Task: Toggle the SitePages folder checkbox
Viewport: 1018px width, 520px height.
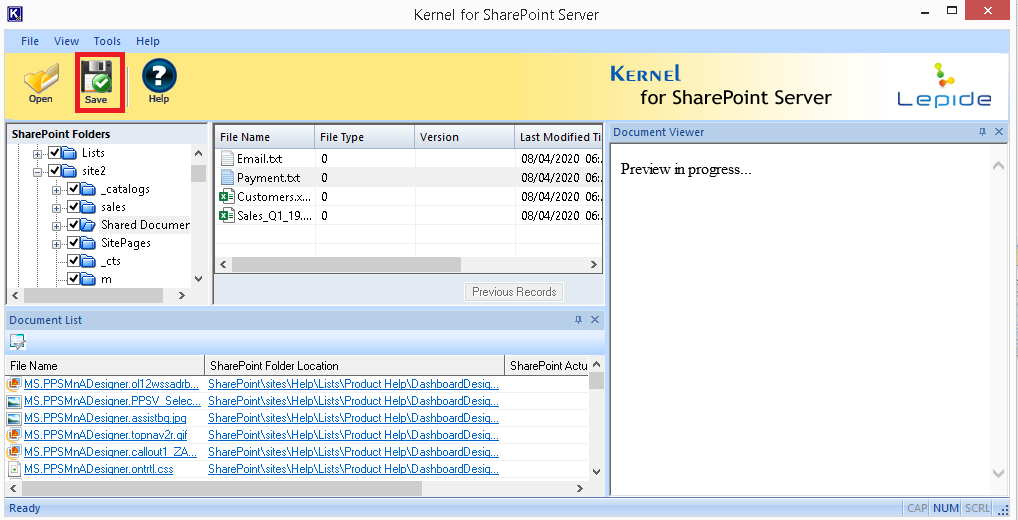Action: click(x=73, y=243)
